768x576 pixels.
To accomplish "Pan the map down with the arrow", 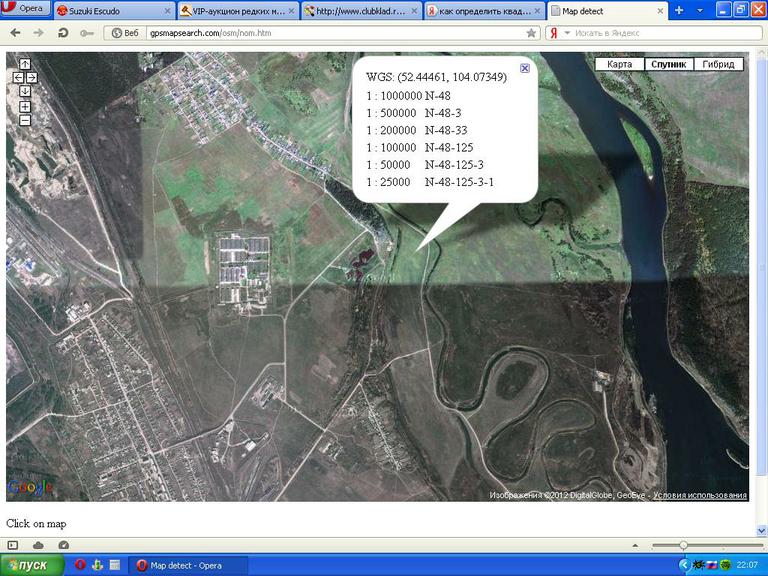I will click(x=25, y=91).
